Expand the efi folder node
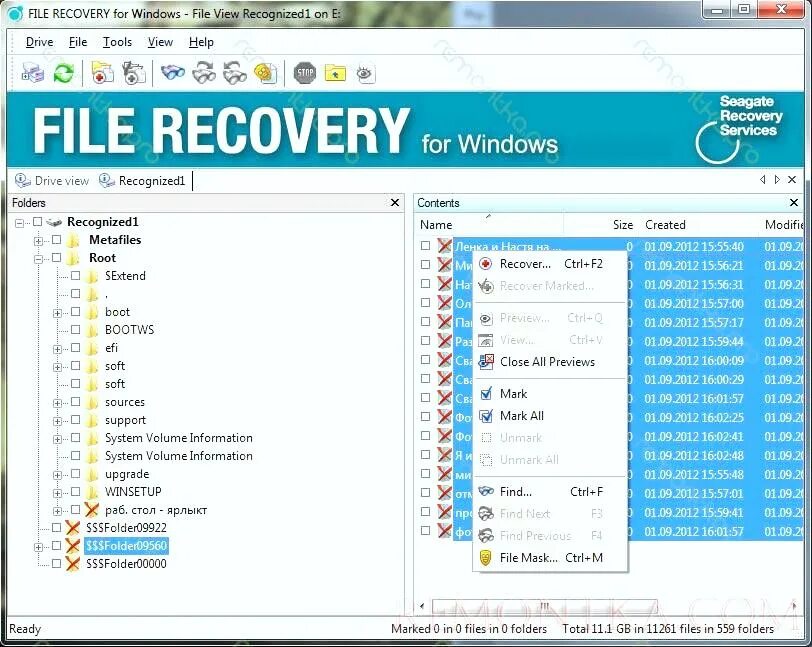The width and height of the screenshot is (812, 647). (x=57, y=349)
